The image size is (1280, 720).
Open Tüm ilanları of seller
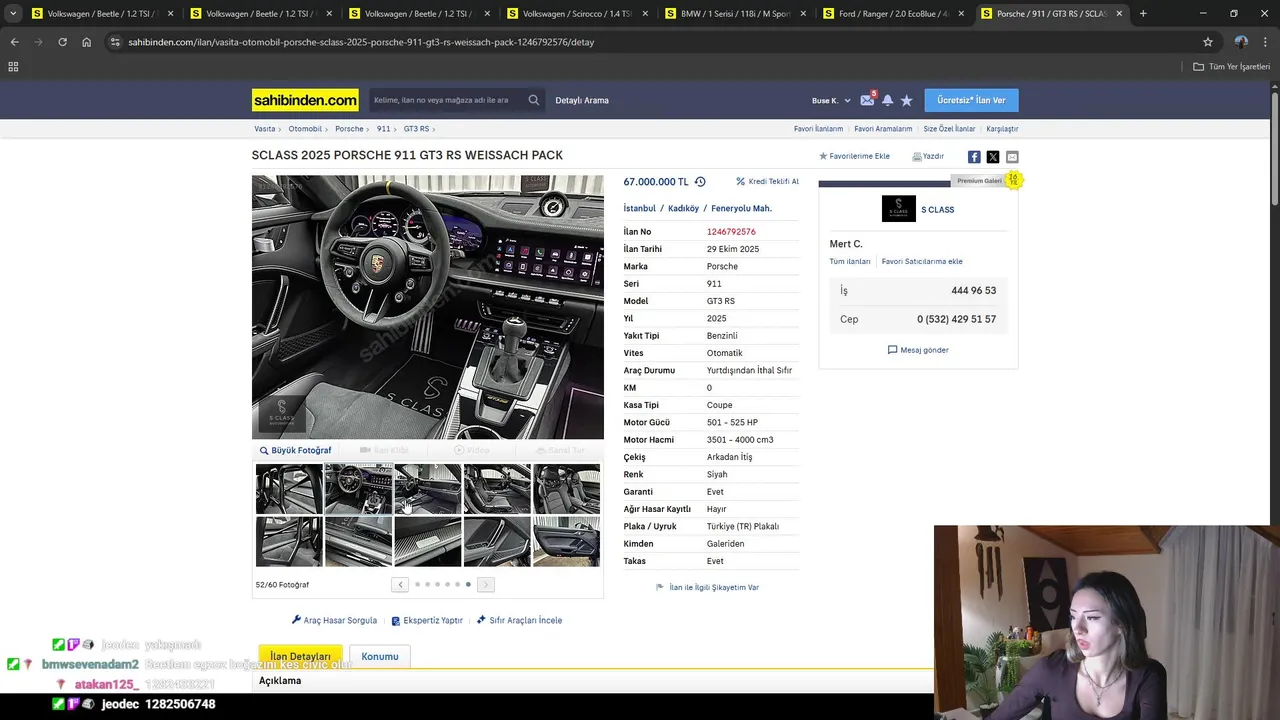click(x=850, y=262)
